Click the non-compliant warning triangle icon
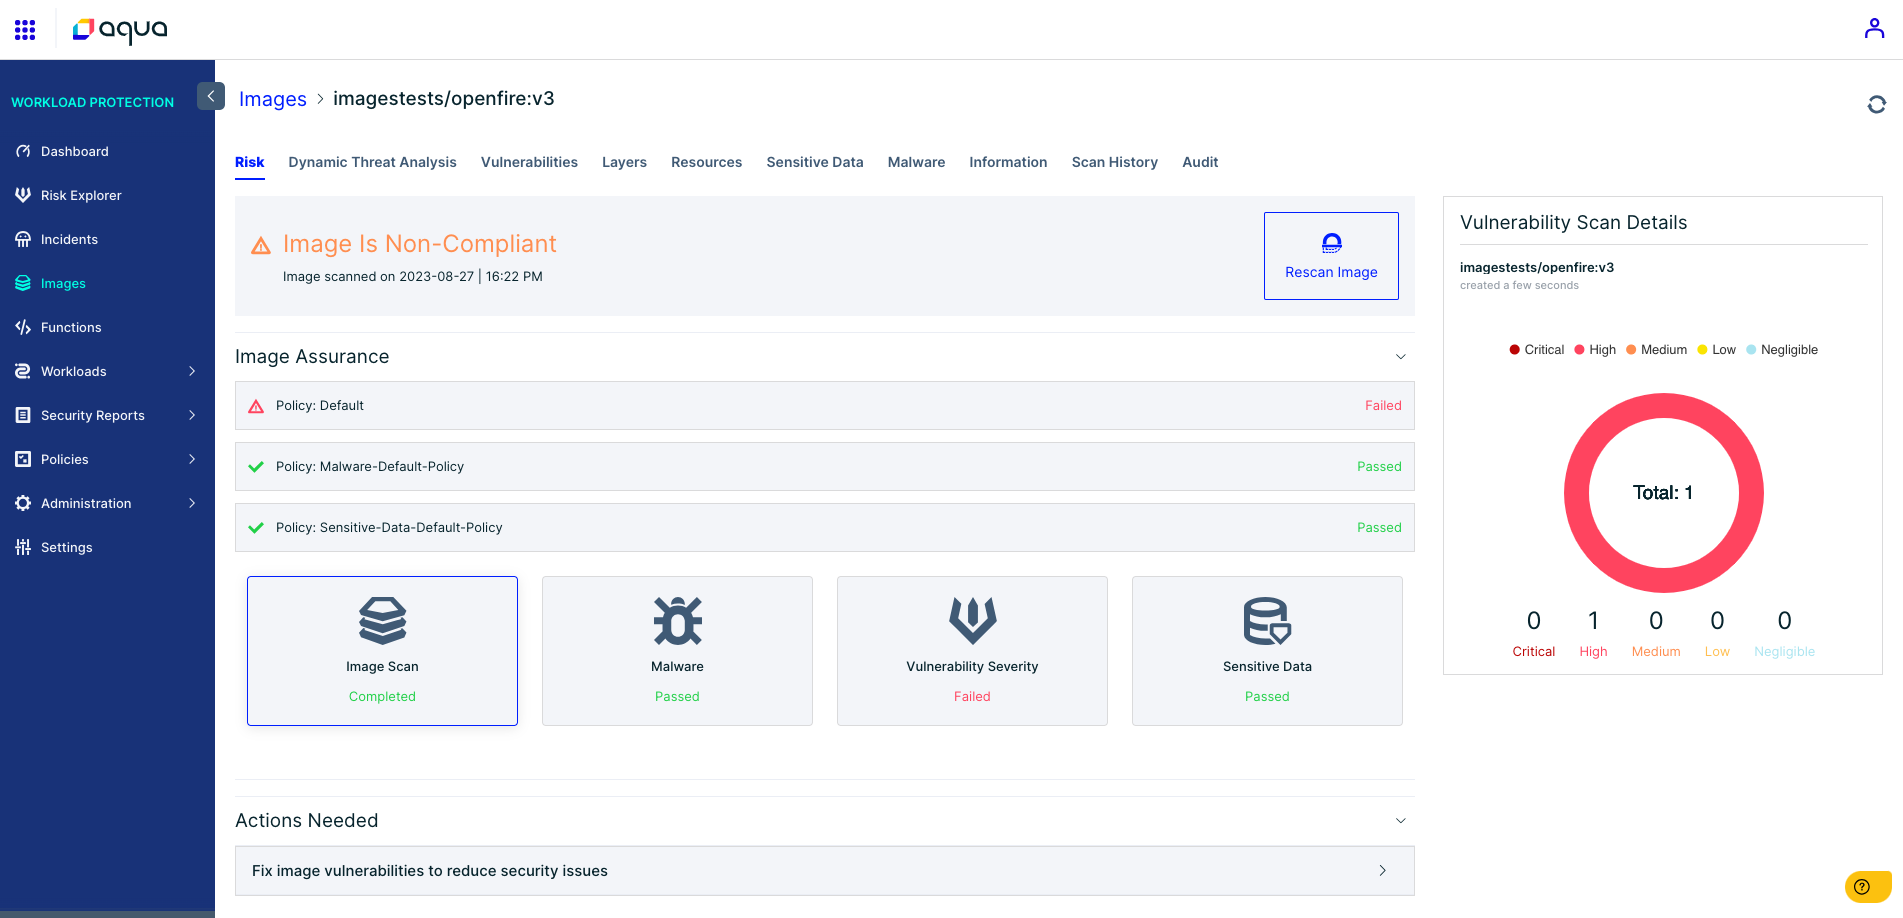The width and height of the screenshot is (1903, 918). point(261,245)
